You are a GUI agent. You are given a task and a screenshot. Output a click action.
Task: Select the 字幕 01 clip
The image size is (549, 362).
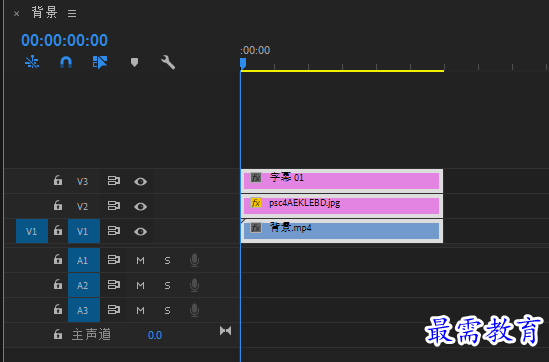point(342,181)
